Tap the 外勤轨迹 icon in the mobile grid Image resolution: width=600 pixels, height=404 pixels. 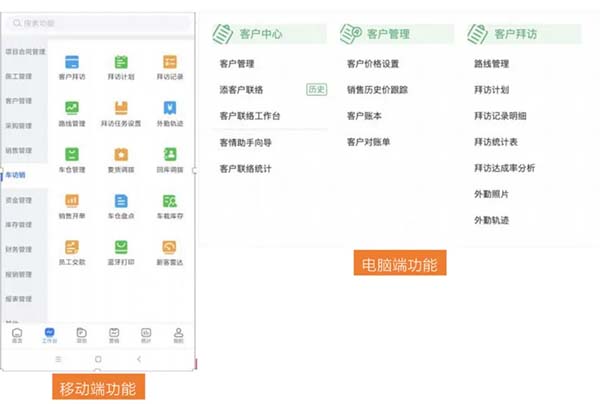170,108
